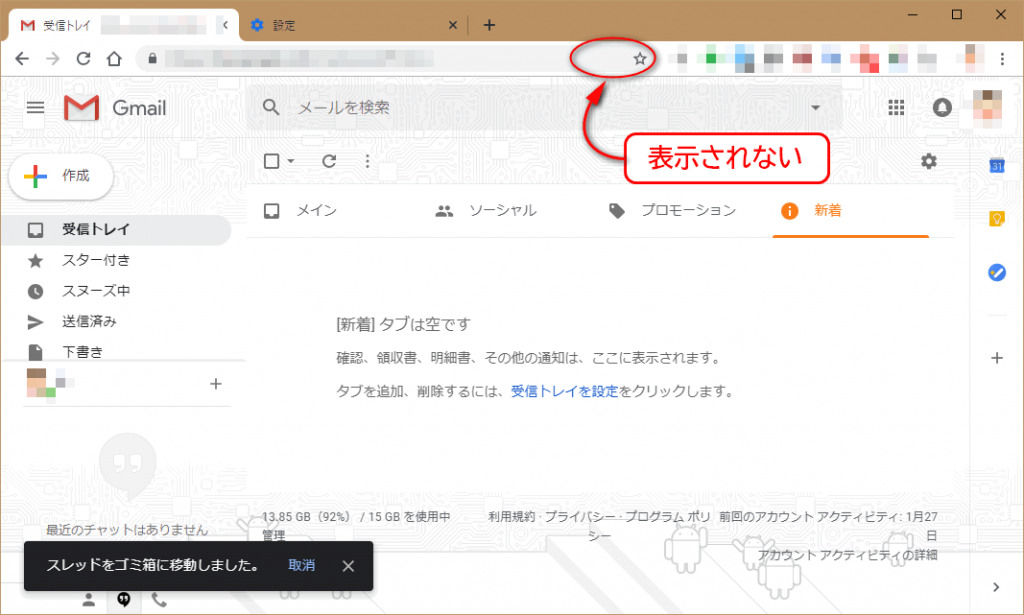Toggle the select all messages checkbox
Screen dimensions: 1024x615
(x=271, y=161)
